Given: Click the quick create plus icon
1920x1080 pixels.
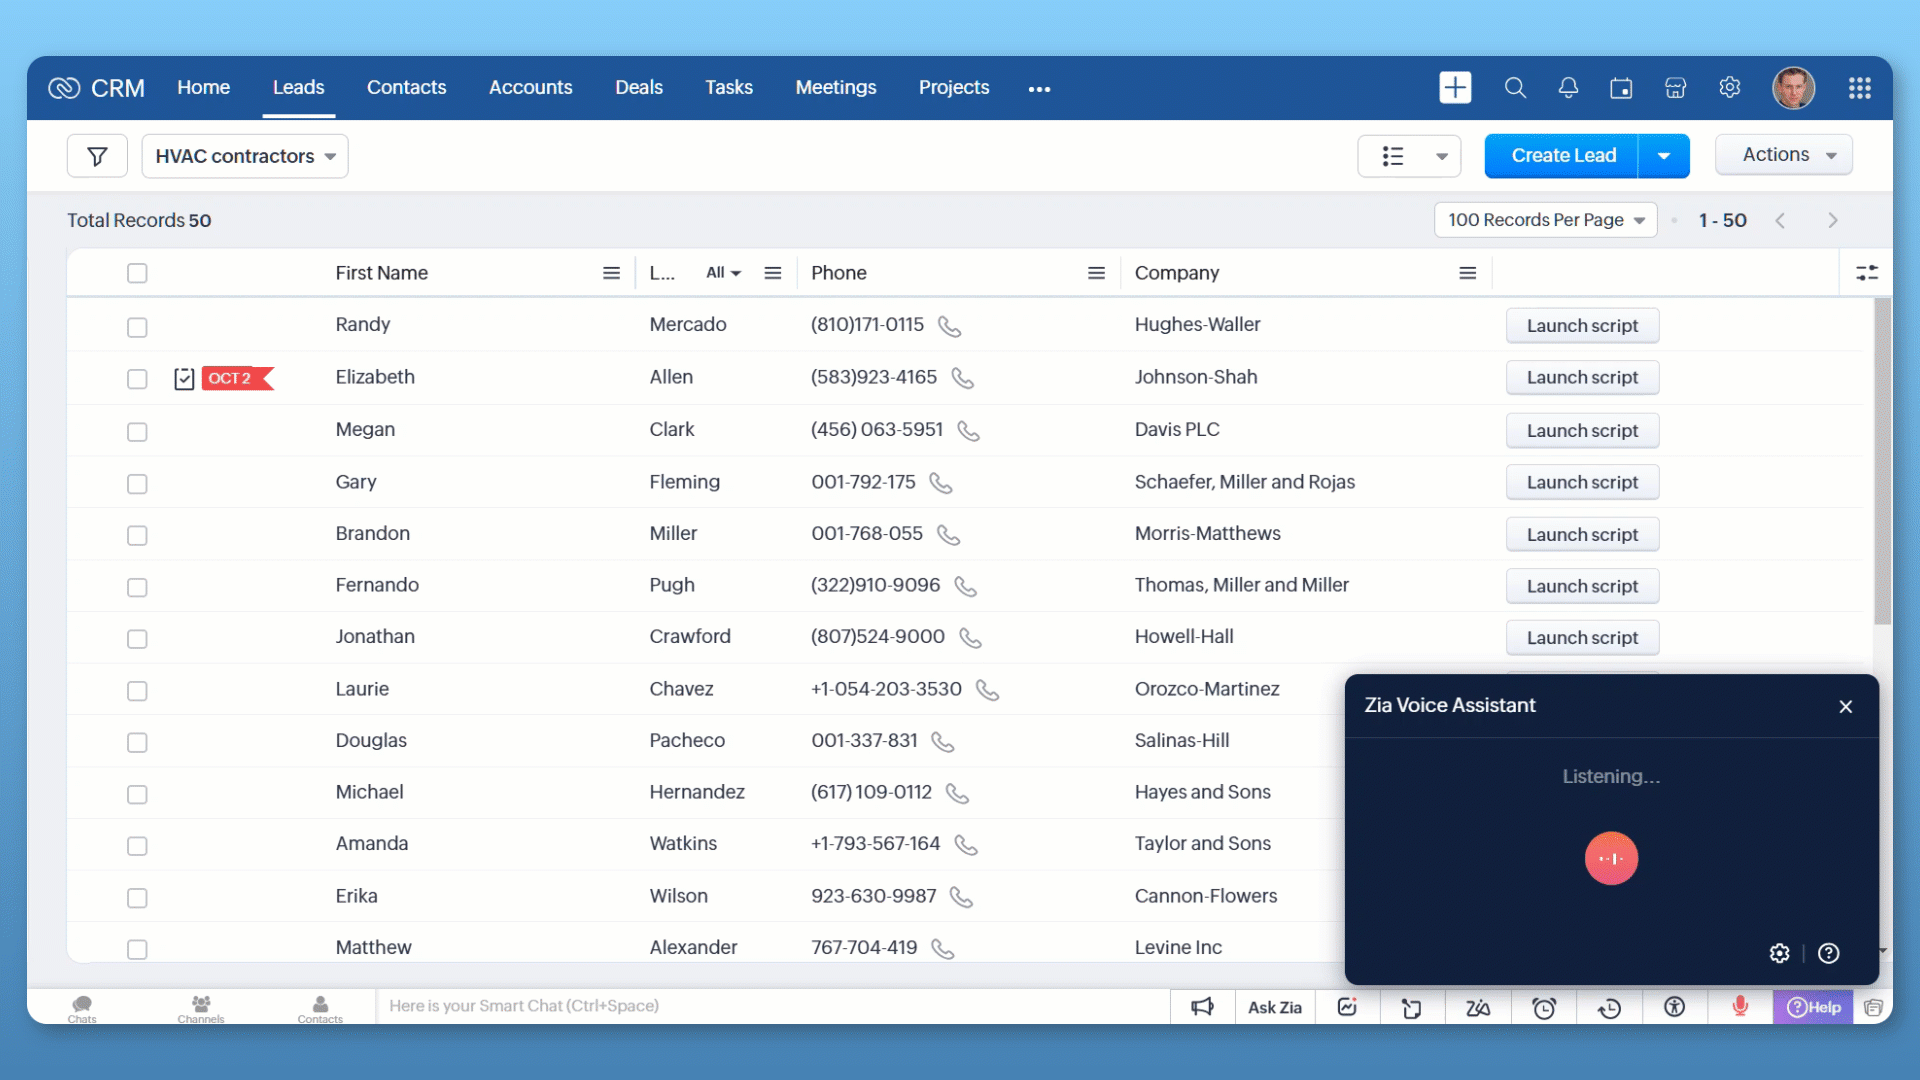Looking at the screenshot, I should (x=1455, y=88).
